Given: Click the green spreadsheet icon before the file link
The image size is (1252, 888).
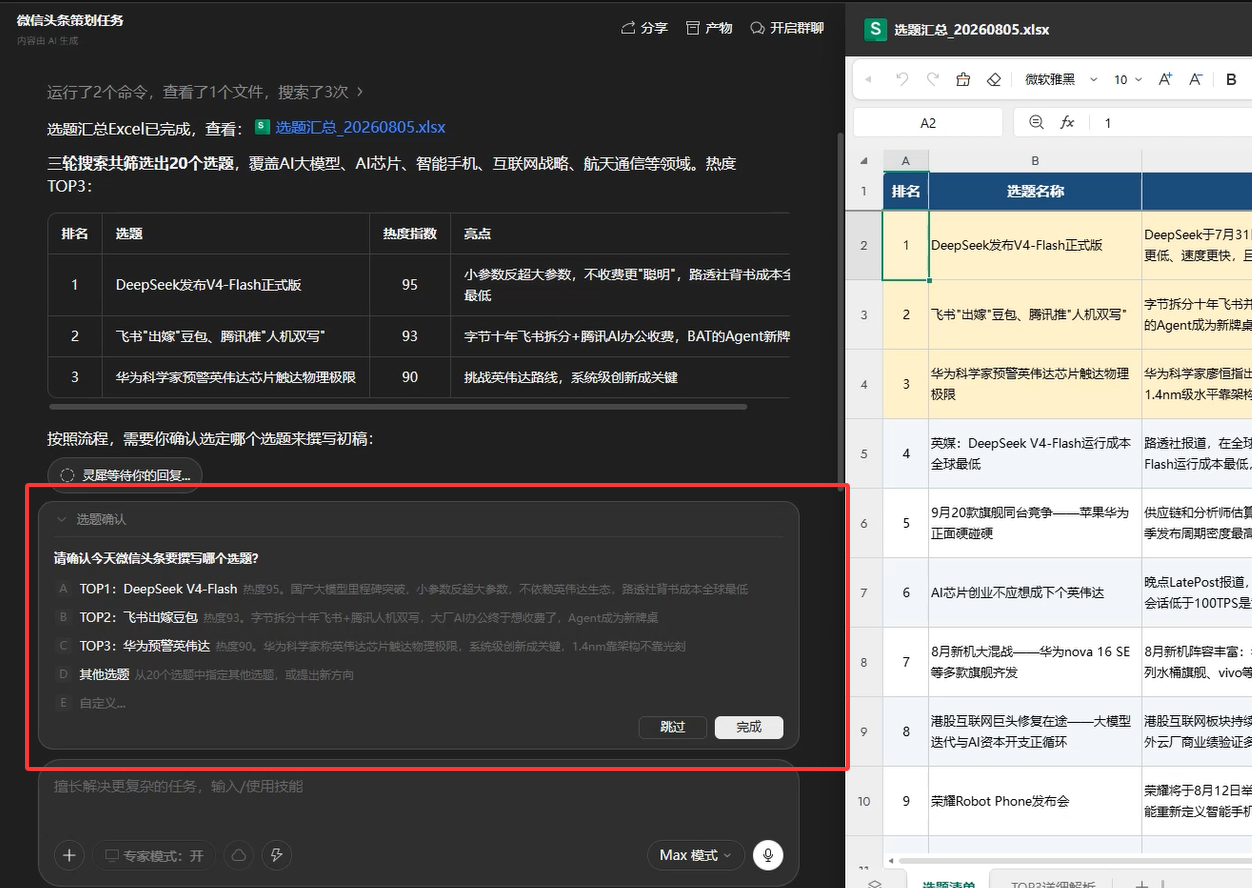Looking at the screenshot, I should tap(262, 127).
